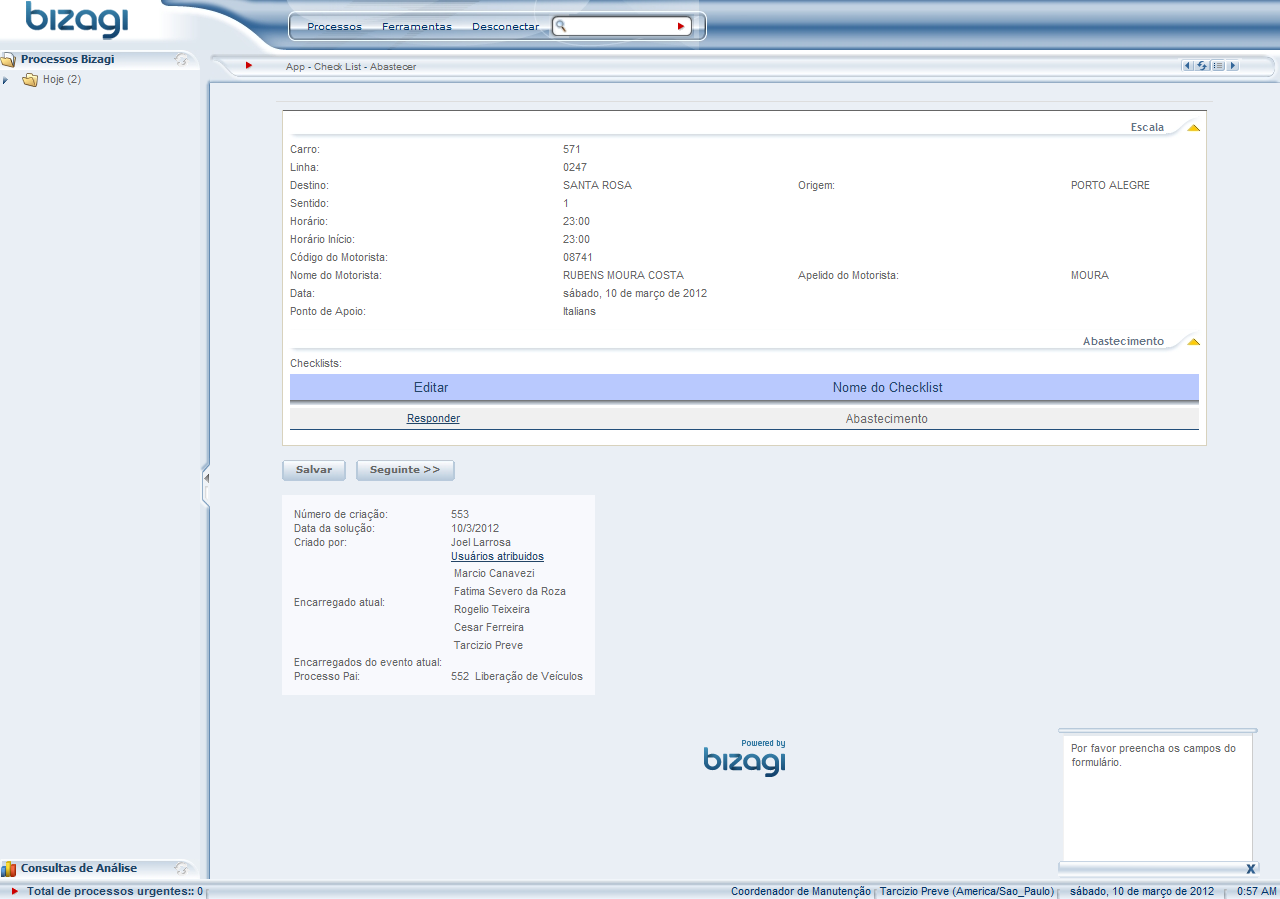Click the Responder link
This screenshot has height=899, width=1280.
pos(433,419)
